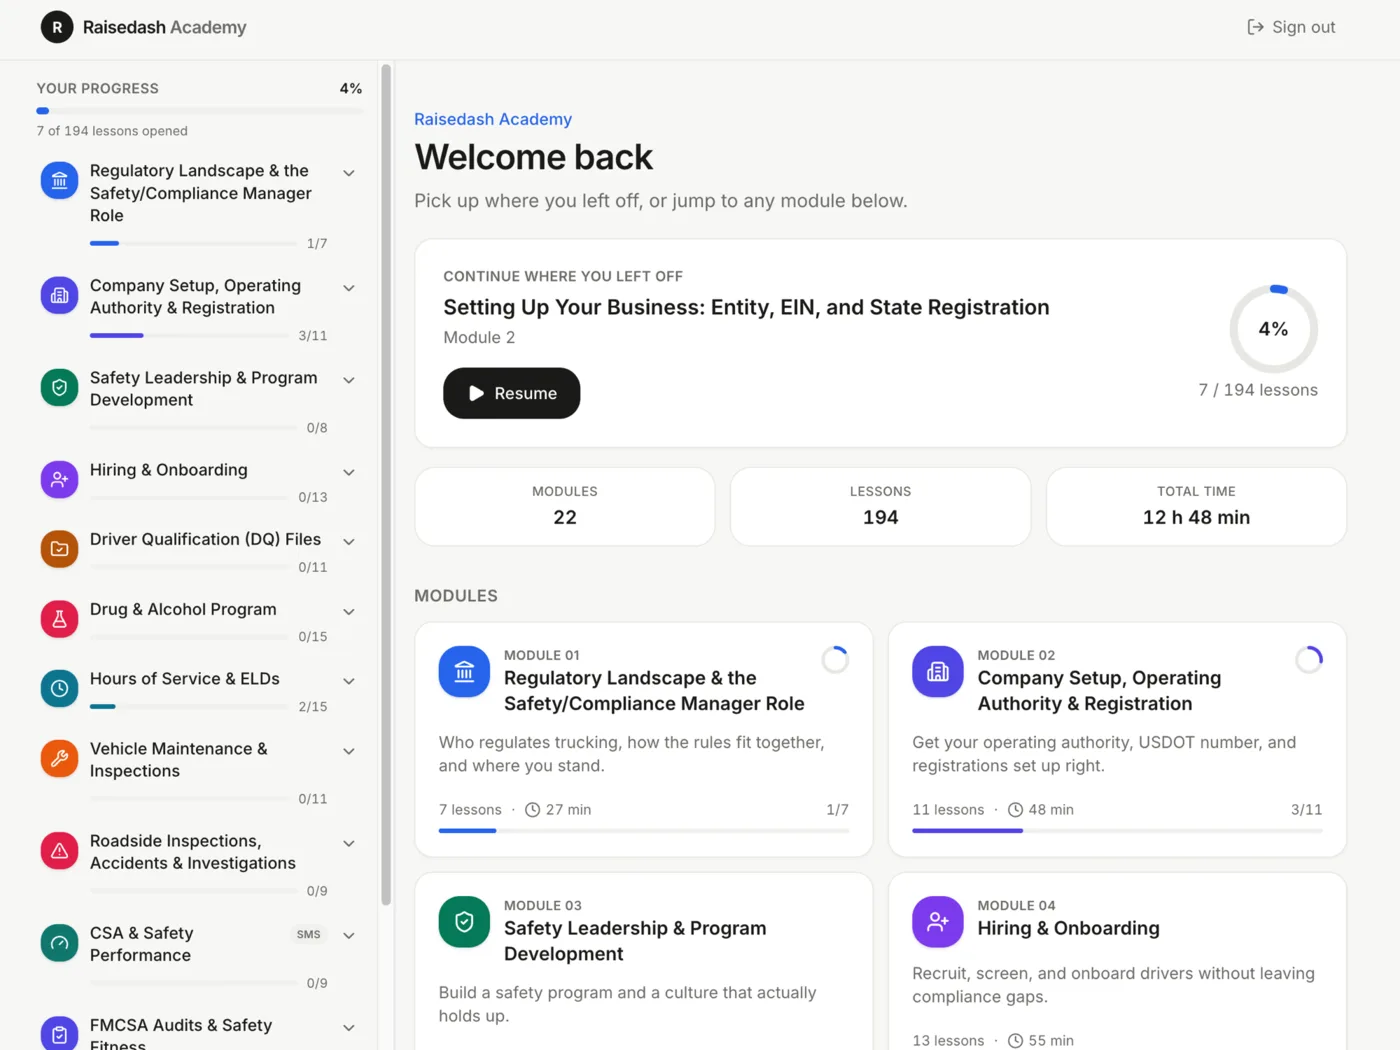Expand the Drug & Alcohol Program chevron
Screen dimensions: 1400x1050
(x=349, y=612)
